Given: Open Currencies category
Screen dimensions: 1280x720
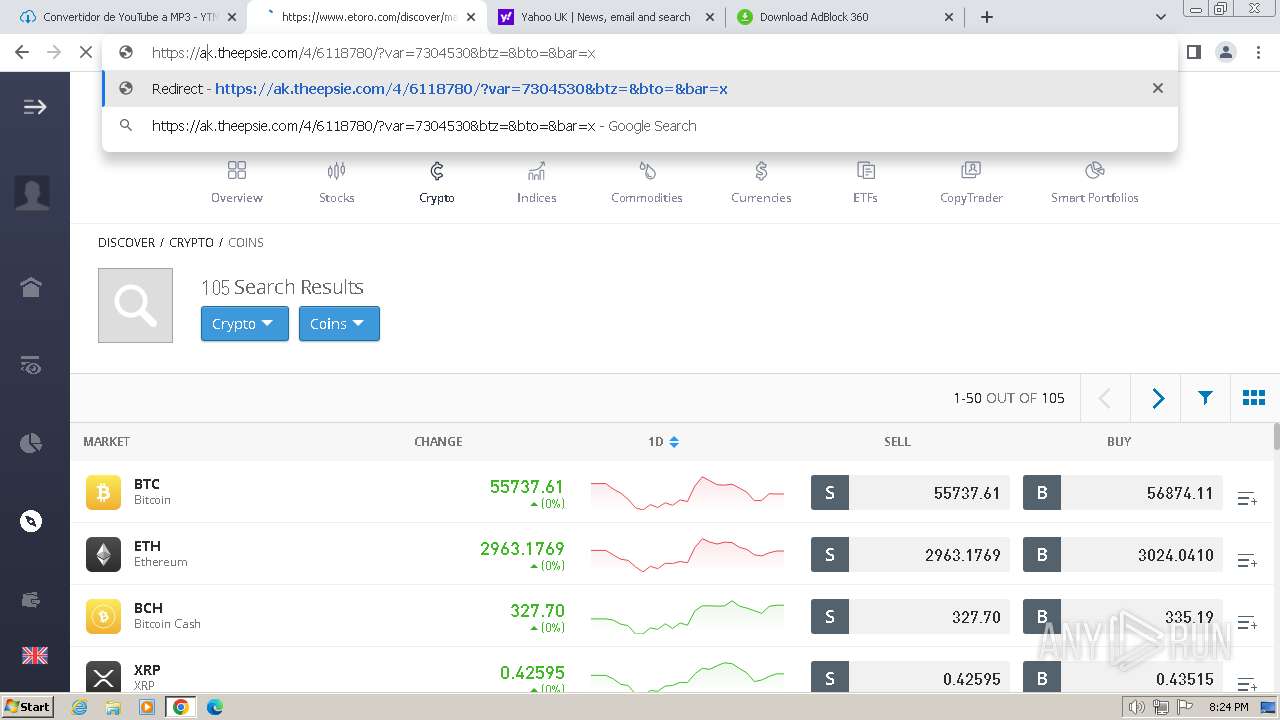Looking at the screenshot, I should [x=761, y=182].
